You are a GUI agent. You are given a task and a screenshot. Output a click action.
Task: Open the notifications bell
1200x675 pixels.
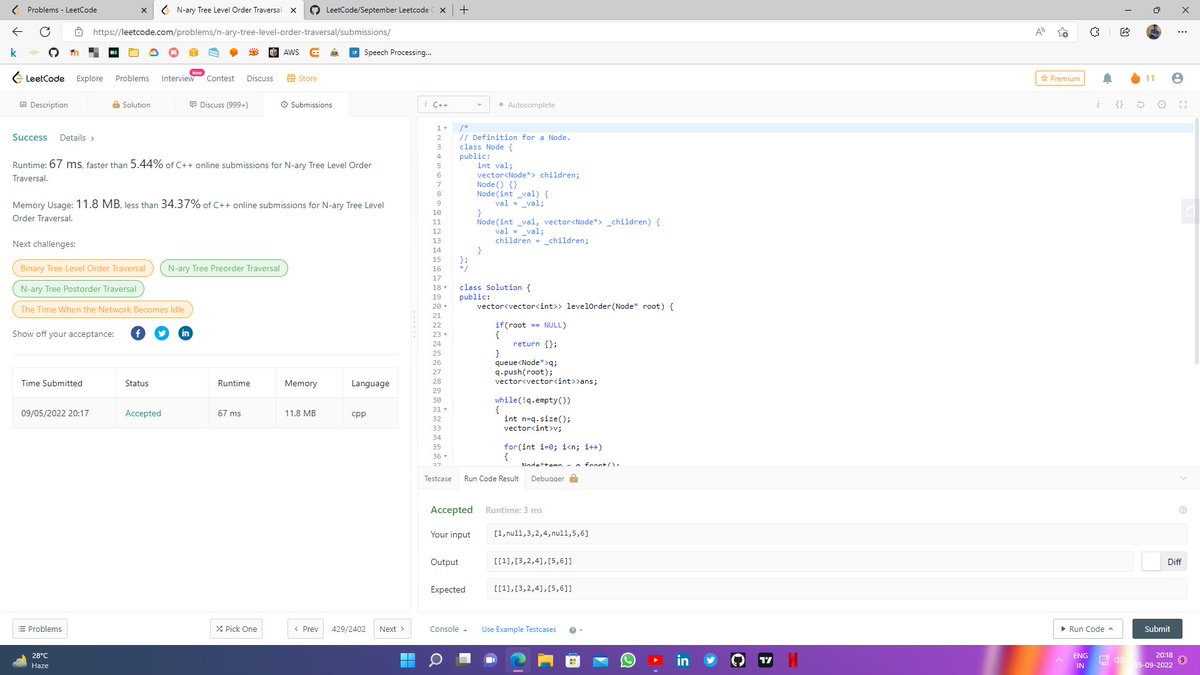tap(1108, 78)
